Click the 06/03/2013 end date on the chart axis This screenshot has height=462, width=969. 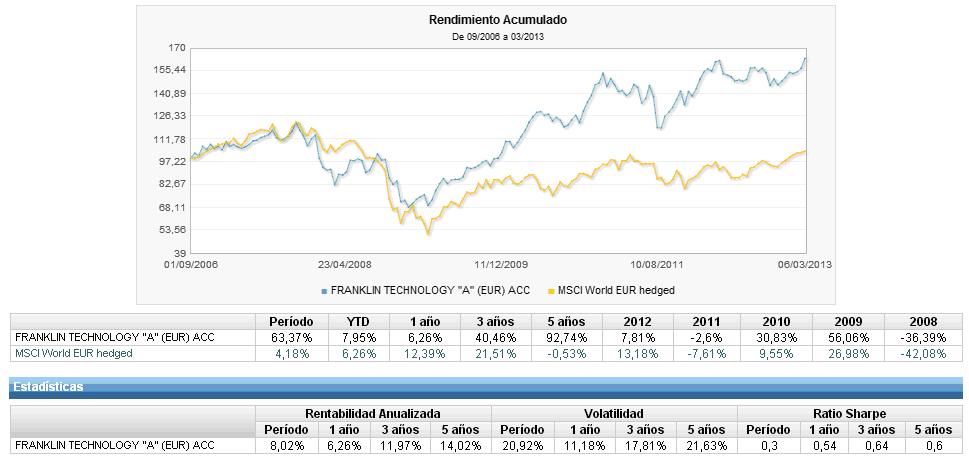click(807, 265)
